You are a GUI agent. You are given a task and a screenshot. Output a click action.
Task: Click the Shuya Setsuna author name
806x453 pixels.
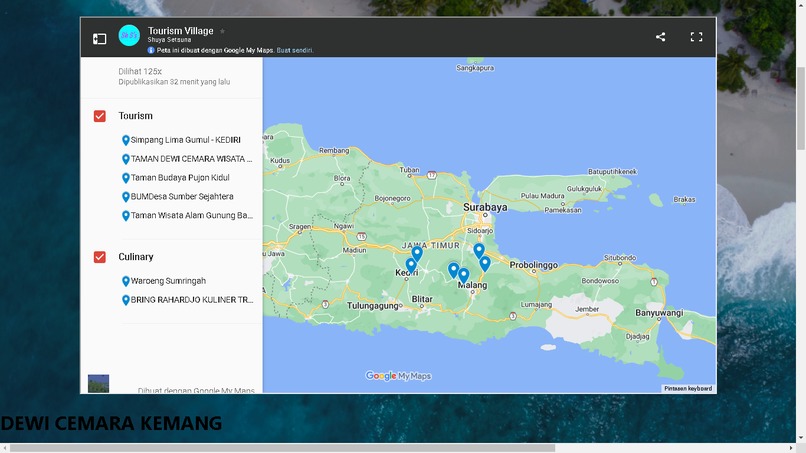(169, 40)
